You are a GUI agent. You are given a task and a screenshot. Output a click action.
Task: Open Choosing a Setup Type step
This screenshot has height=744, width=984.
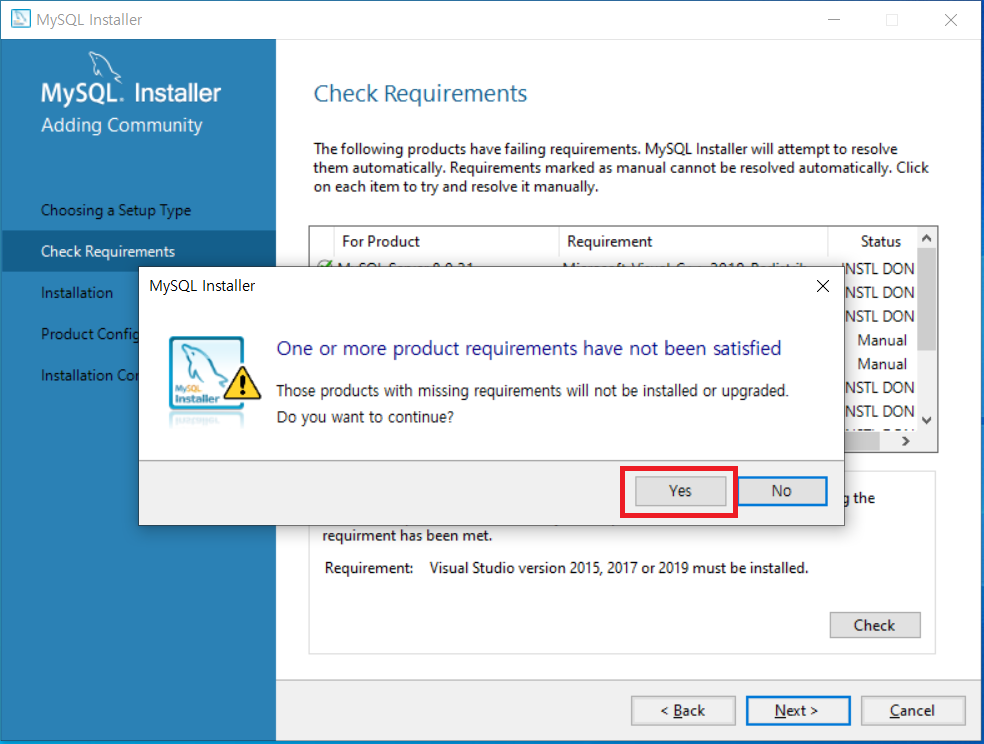(x=116, y=210)
